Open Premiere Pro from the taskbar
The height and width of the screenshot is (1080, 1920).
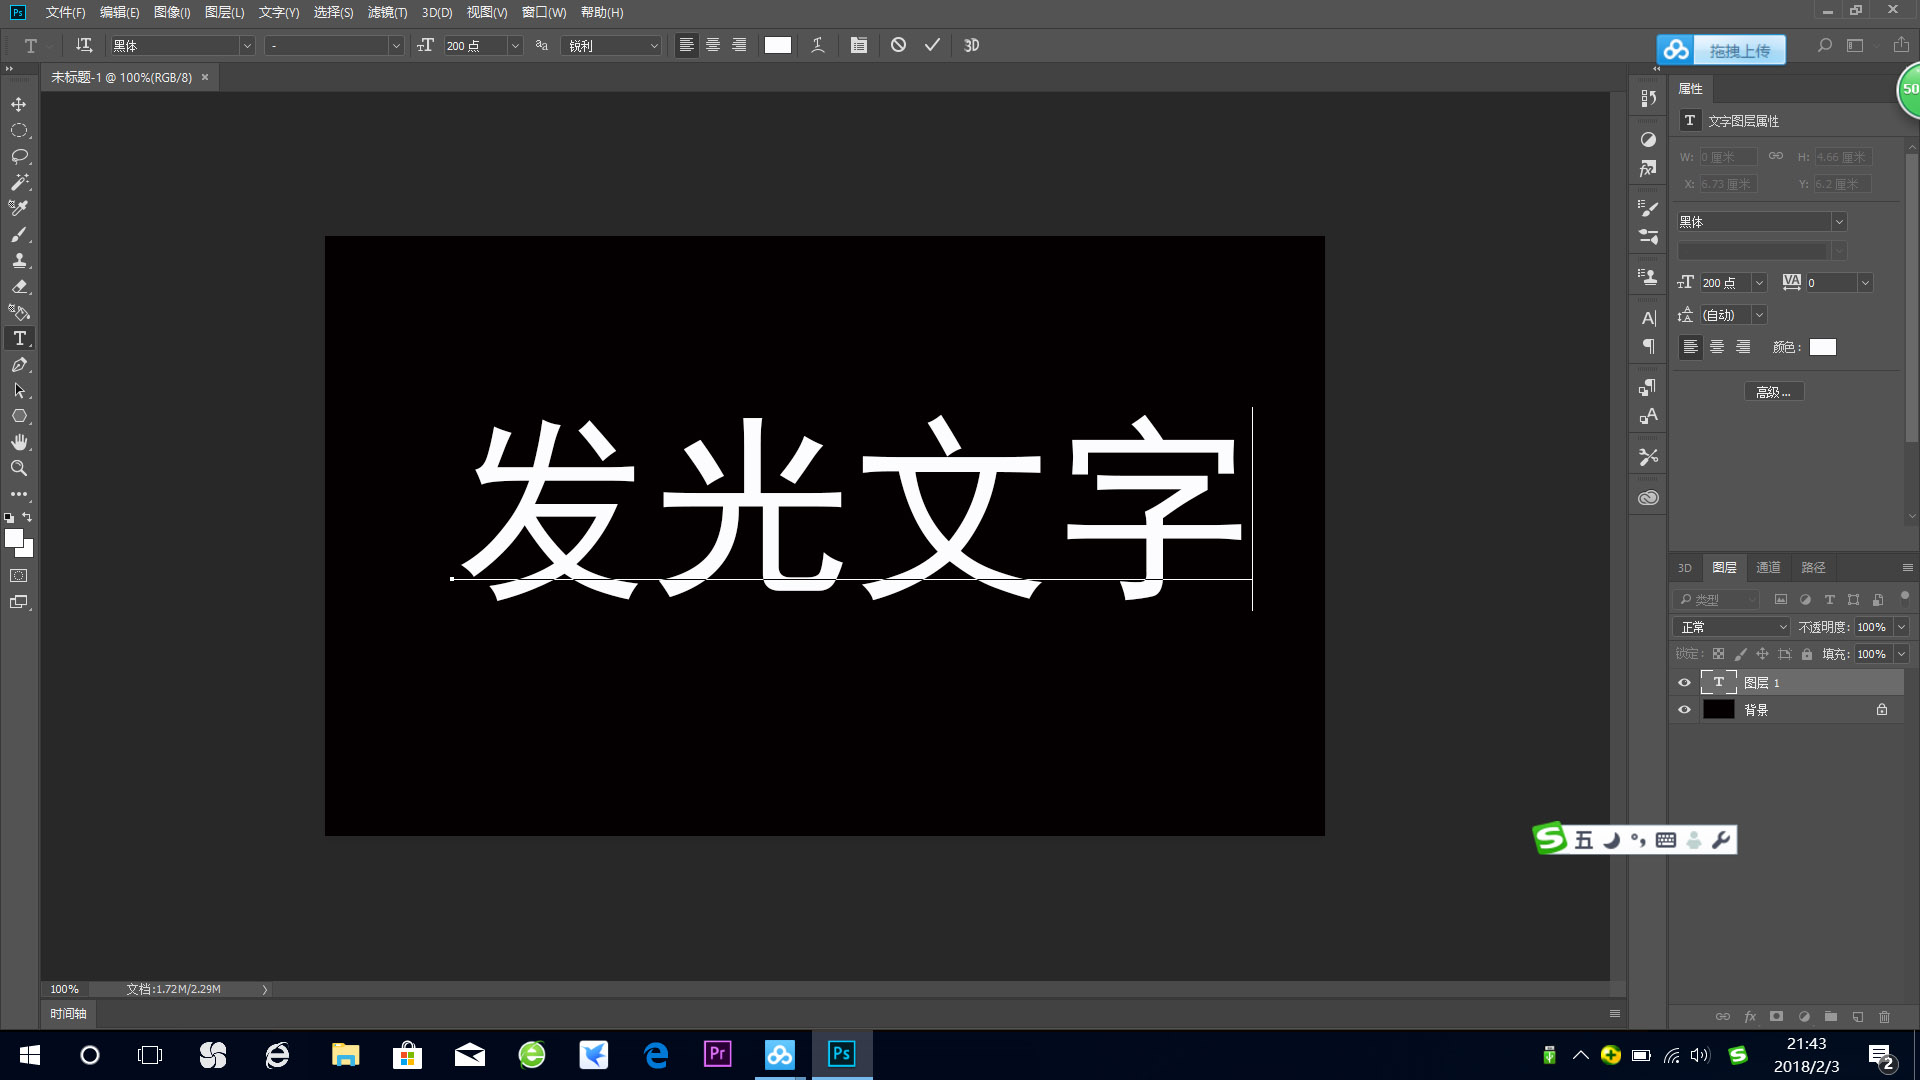[717, 1054]
